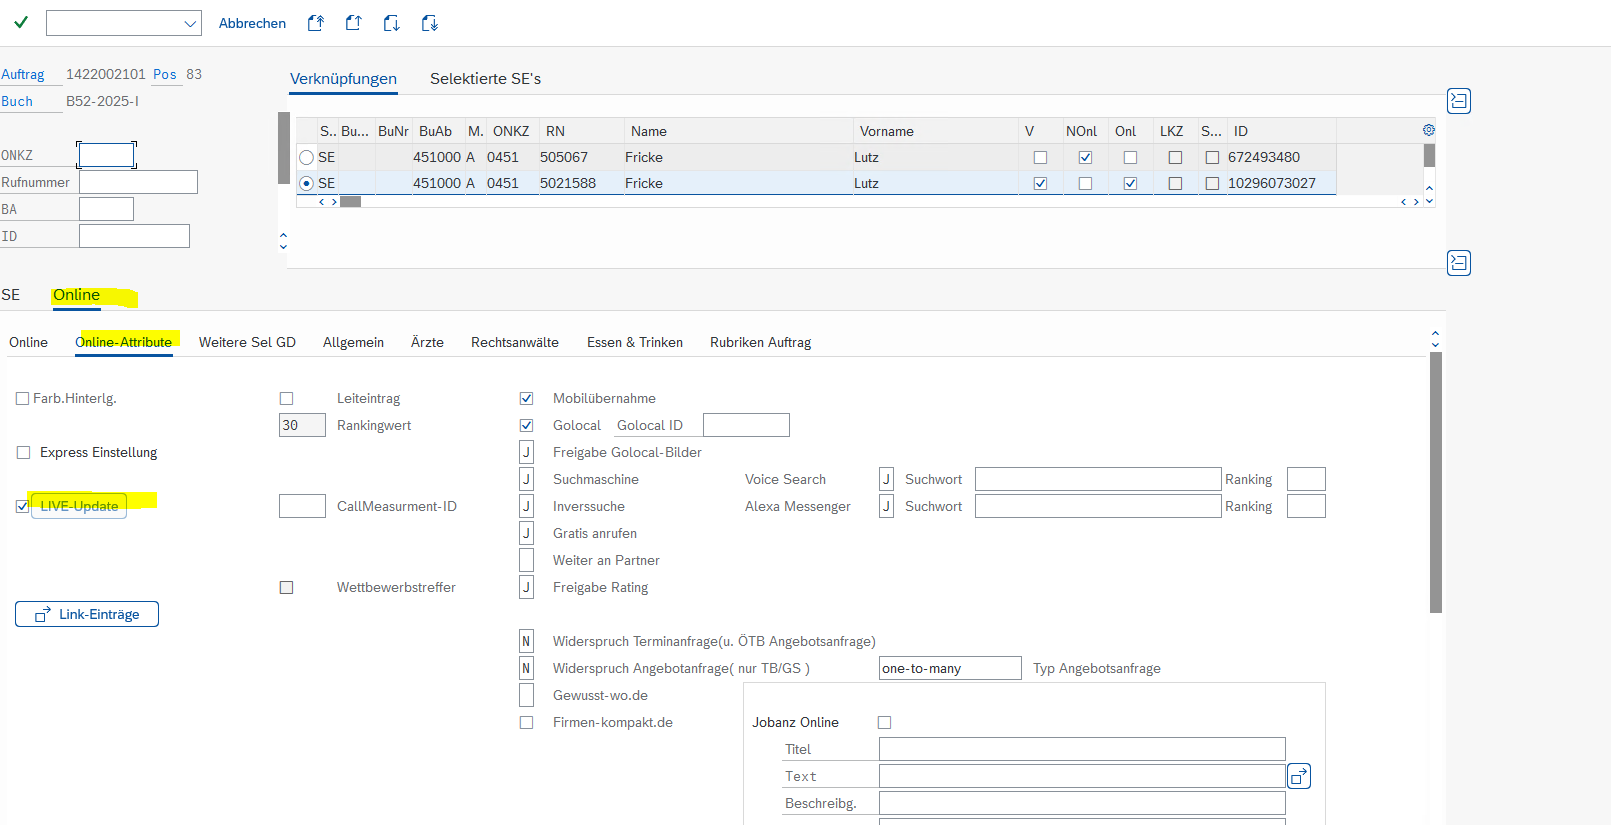Click the Pos link label
The width and height of the screenshot is (1611, 825).
(x=165, y=75)
